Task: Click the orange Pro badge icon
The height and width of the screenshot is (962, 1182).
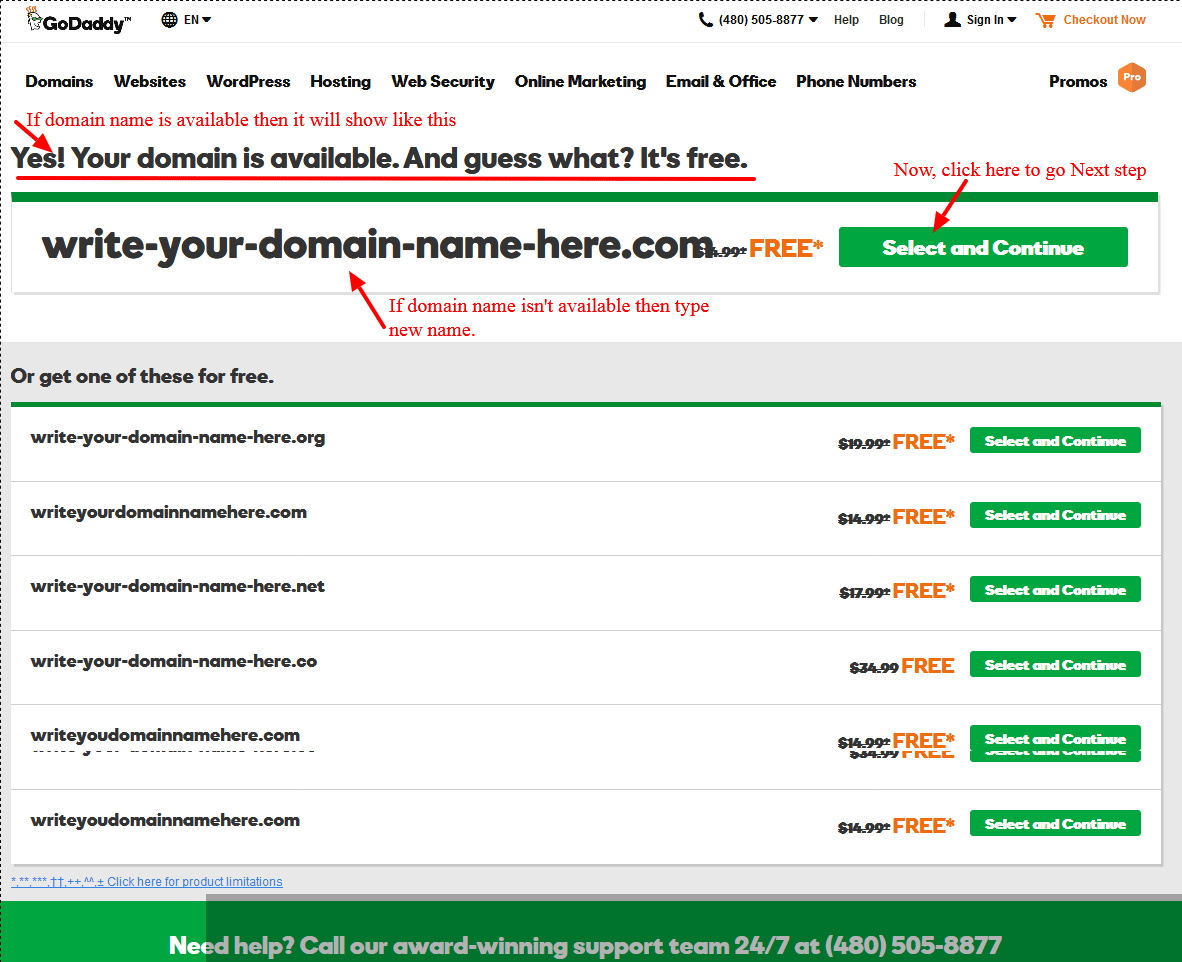Action: pyautogui.click(x=1131, y=77)
